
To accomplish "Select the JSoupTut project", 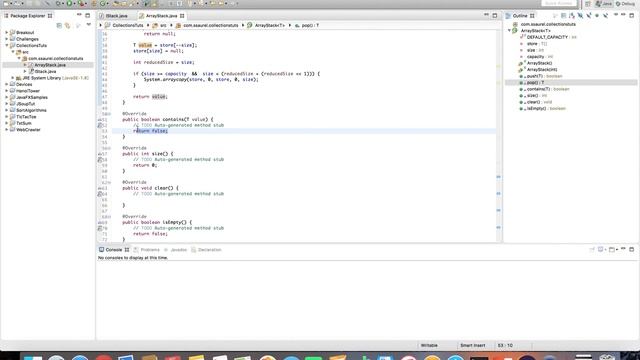I will point(25,104).
